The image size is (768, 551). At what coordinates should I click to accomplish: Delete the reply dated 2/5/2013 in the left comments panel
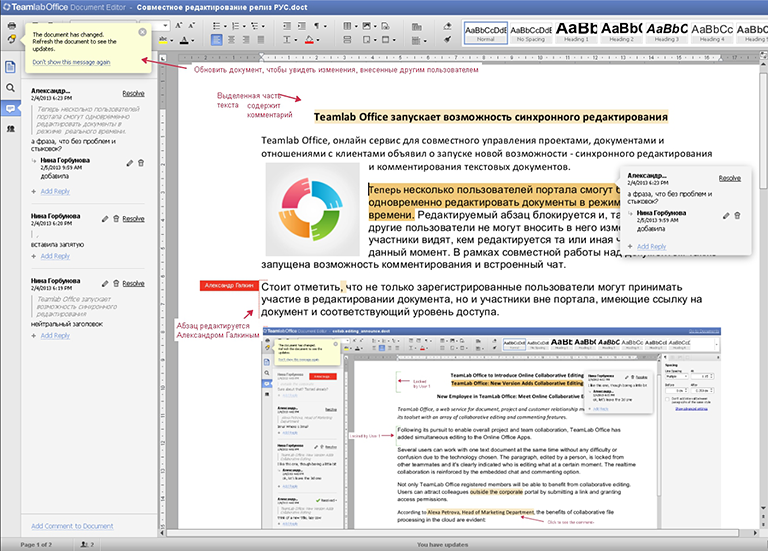click(141, 163)
